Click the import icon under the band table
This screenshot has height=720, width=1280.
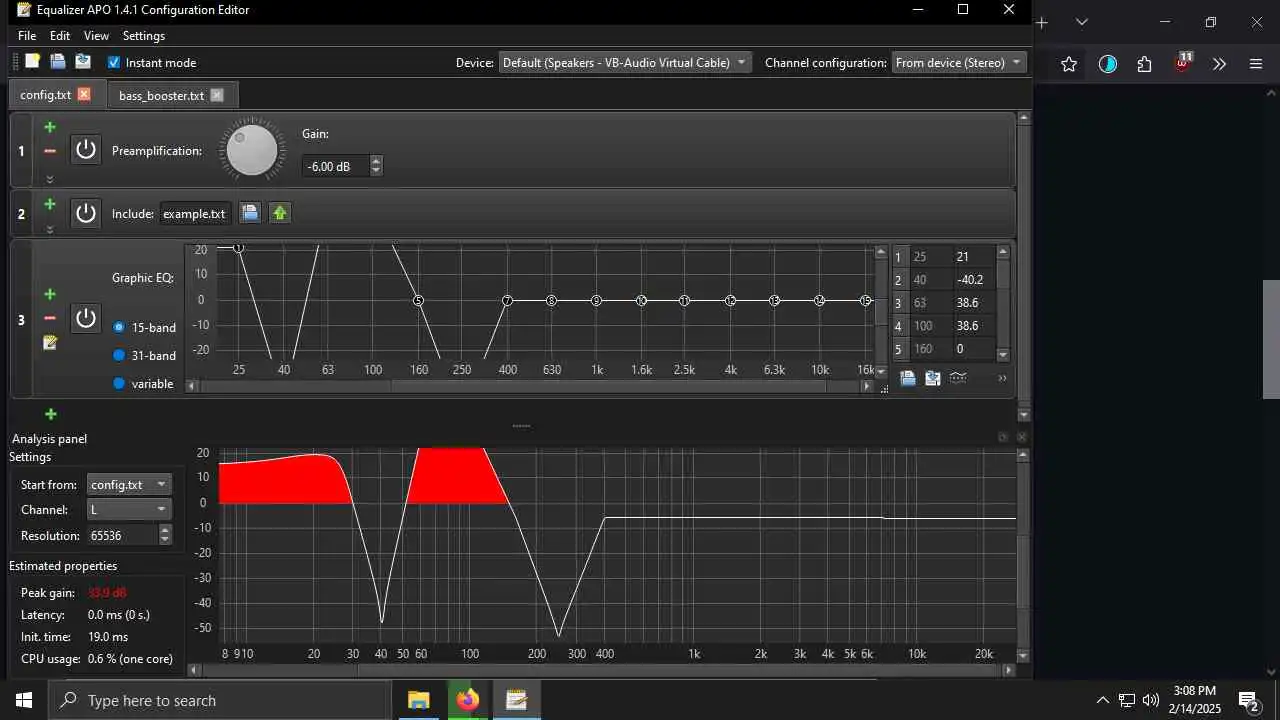pos(908,378)
